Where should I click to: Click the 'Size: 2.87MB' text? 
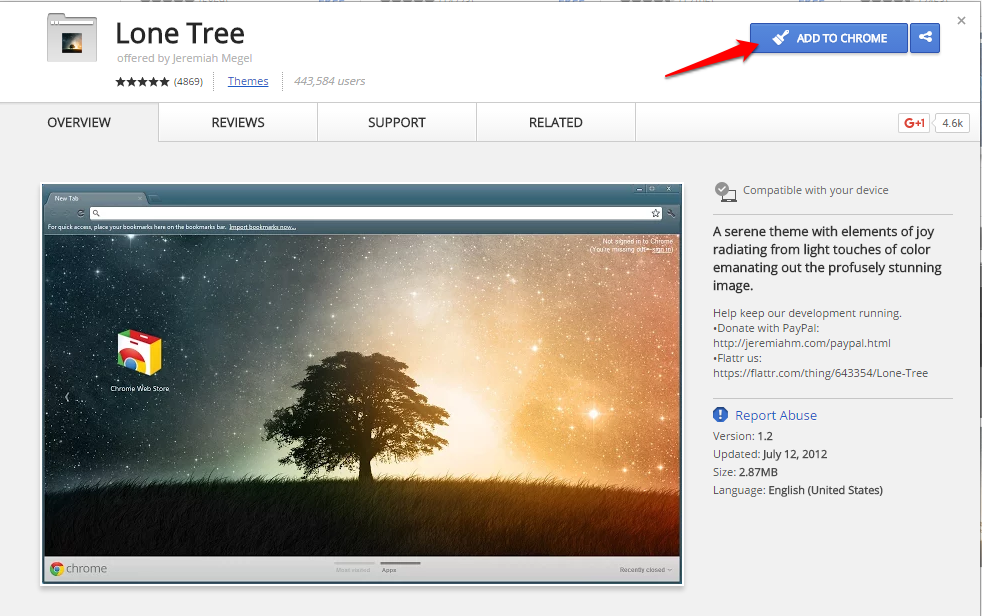click(745, 472)
